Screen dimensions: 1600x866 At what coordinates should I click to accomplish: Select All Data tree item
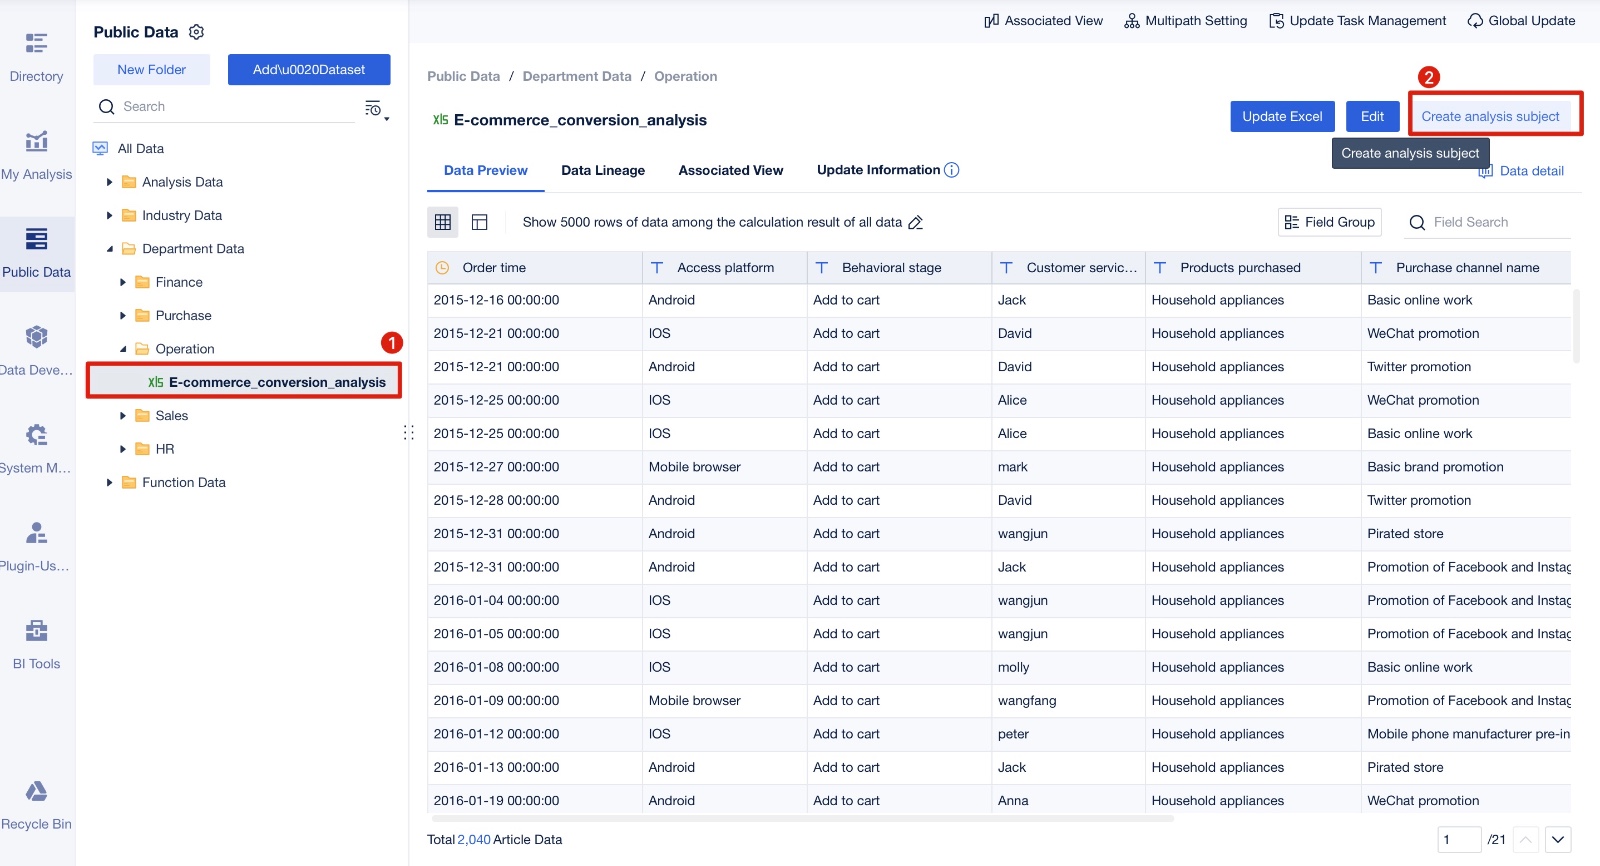(141, 149)
